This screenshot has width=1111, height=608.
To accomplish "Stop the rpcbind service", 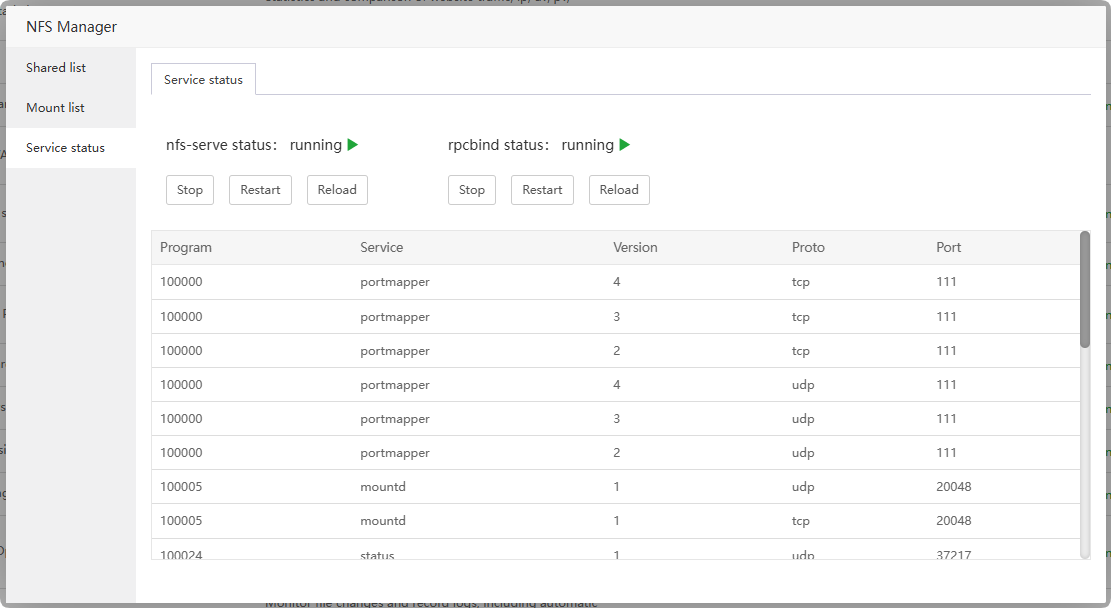I will coord(472,190).
